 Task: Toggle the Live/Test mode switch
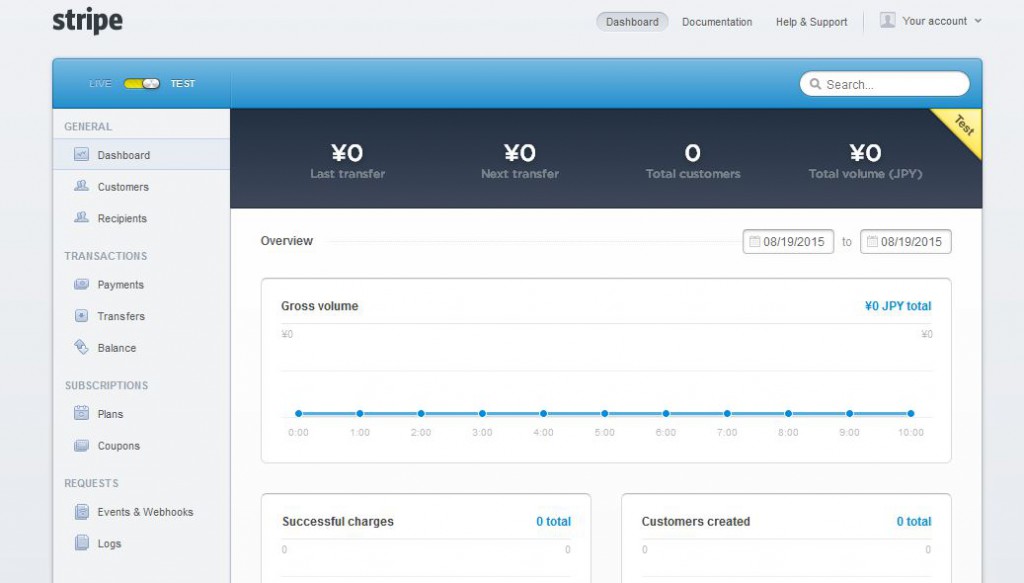pos(142,84)
